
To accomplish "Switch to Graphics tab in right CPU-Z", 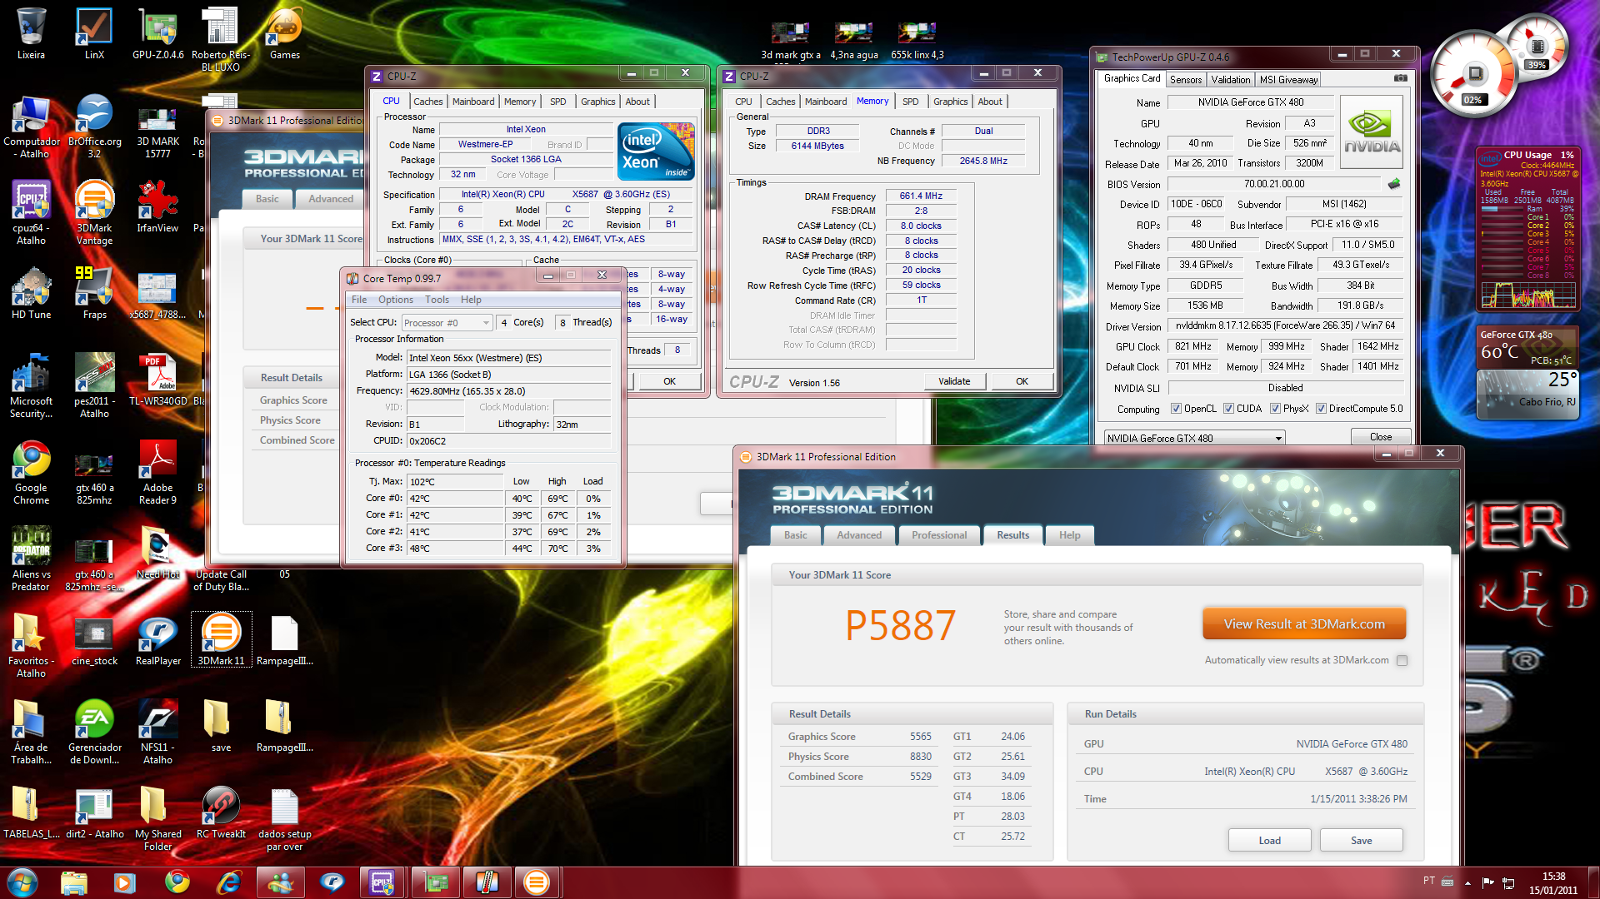I will click(x=950, y=101).
